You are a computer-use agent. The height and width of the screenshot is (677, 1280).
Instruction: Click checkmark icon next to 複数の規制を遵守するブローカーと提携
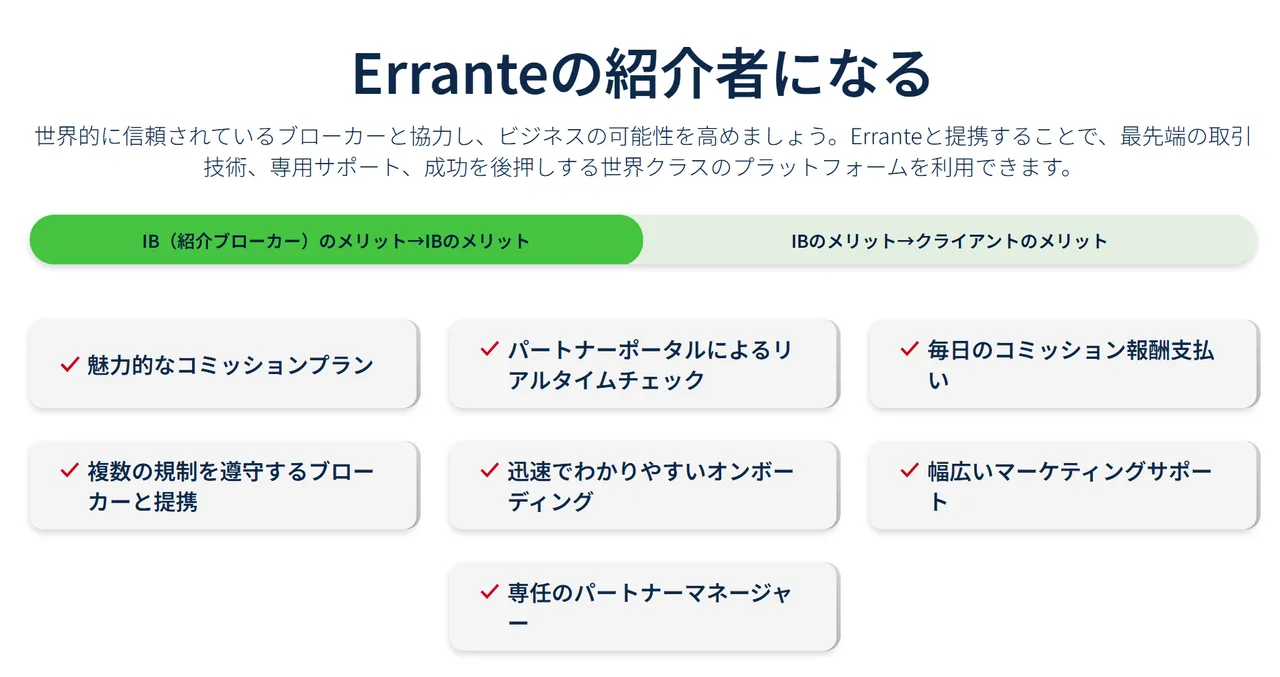pos(69,470)
